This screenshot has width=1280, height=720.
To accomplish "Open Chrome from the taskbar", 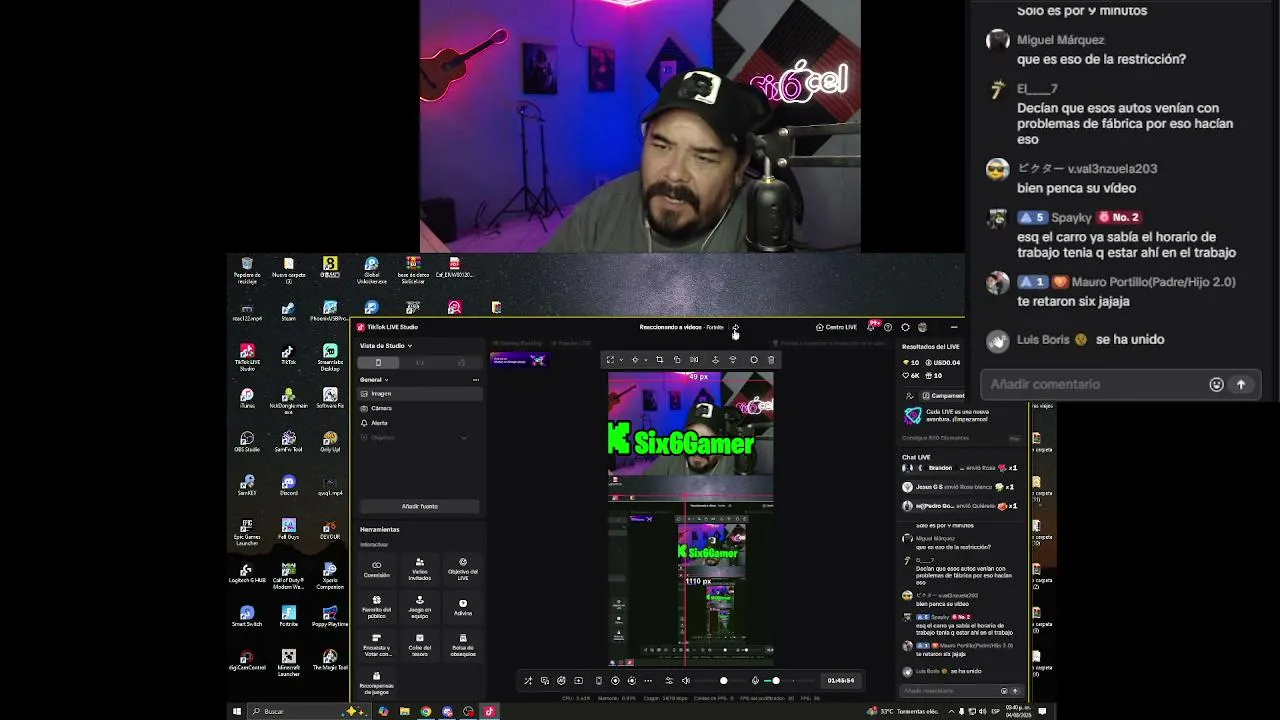I will (426, 712).
